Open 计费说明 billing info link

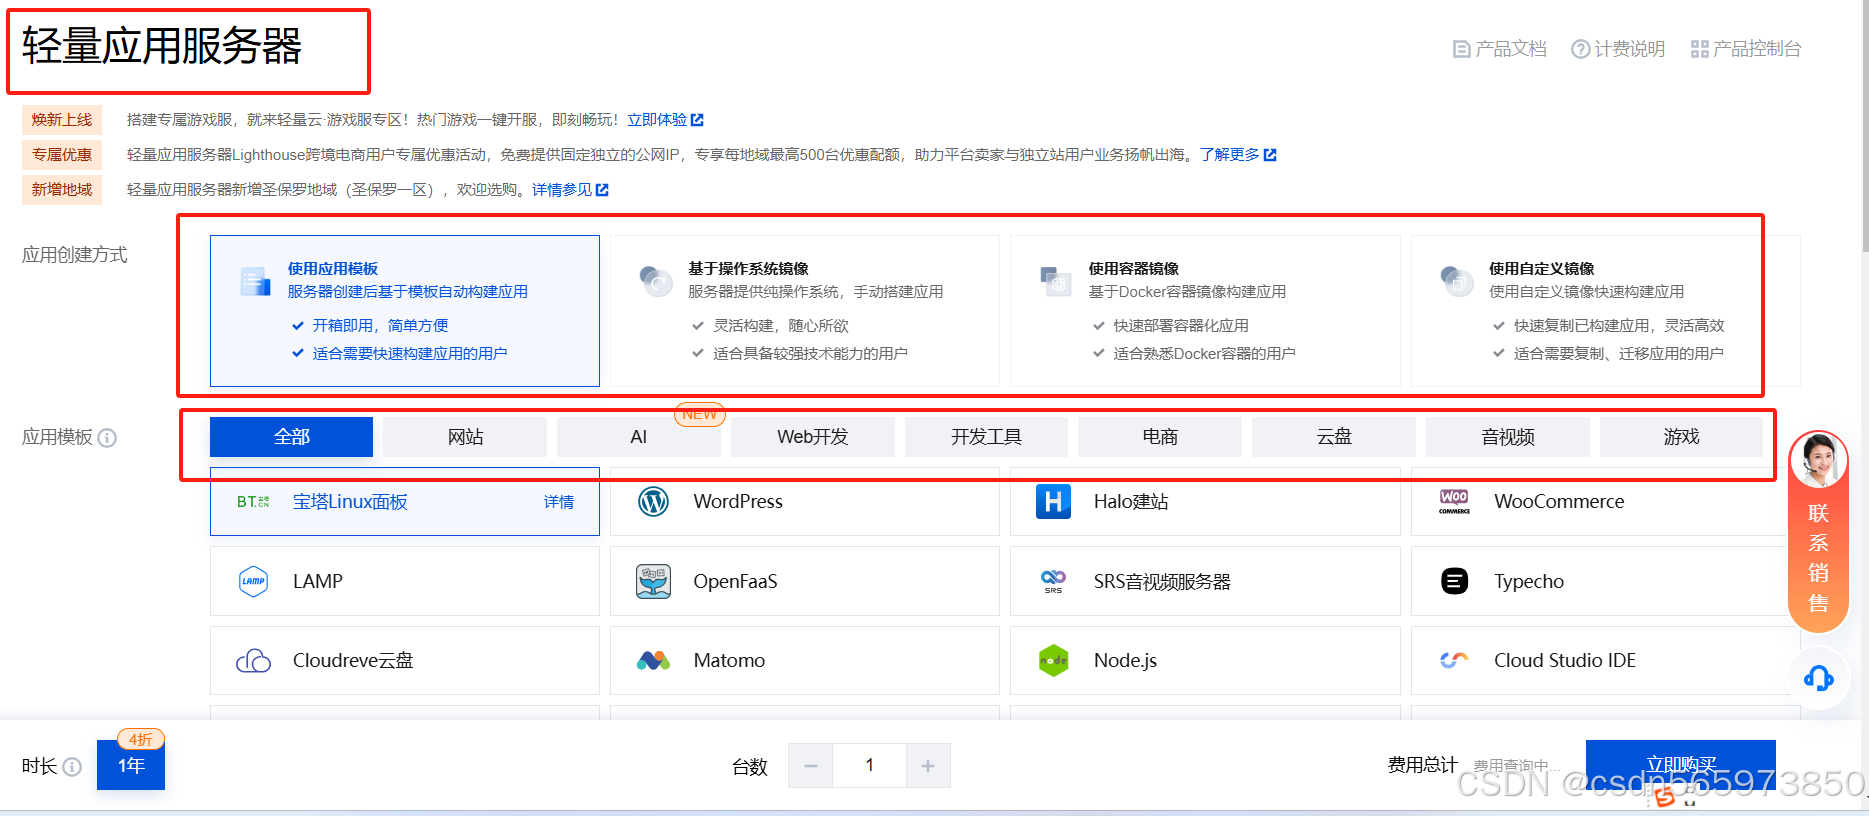(1618, 49)
